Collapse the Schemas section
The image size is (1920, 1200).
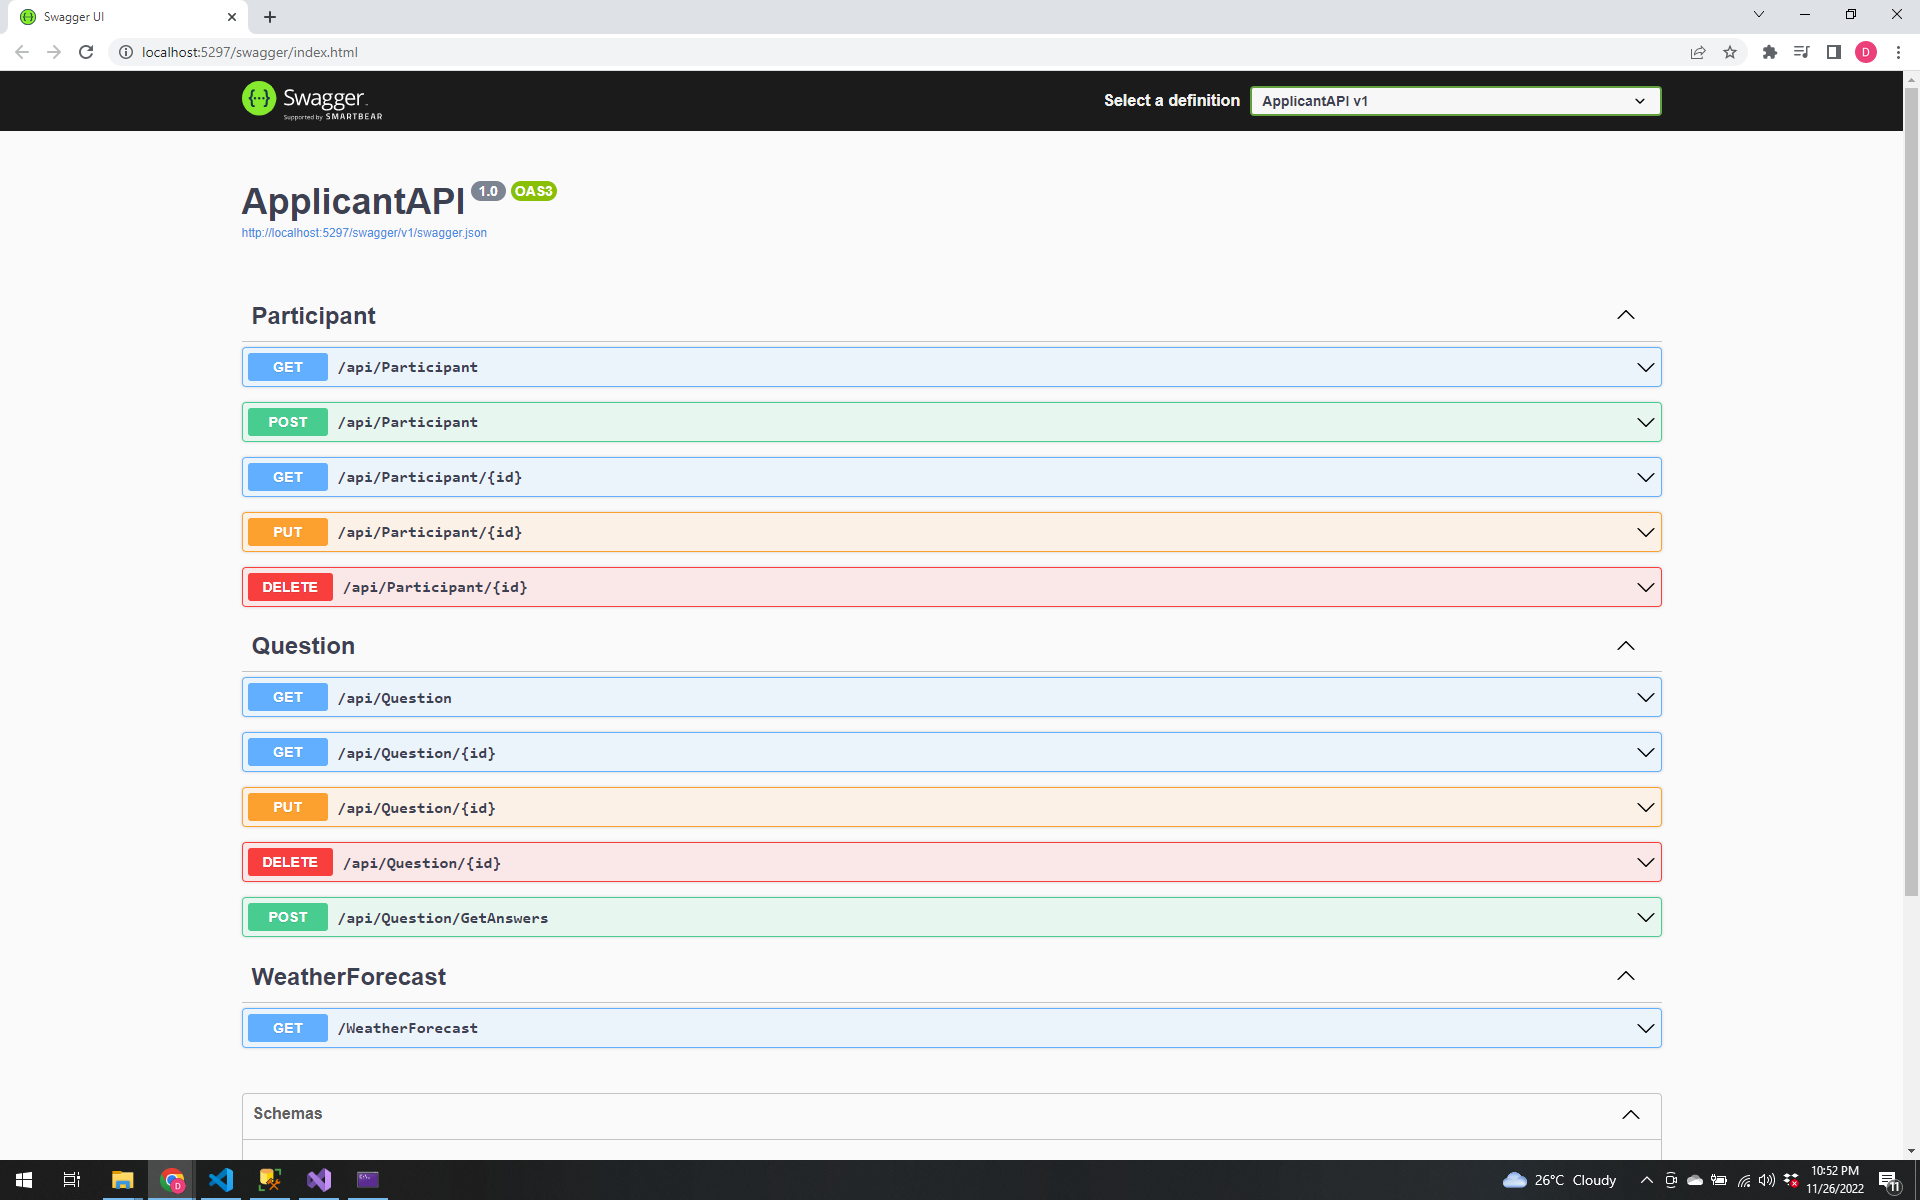(1631, 1115)
